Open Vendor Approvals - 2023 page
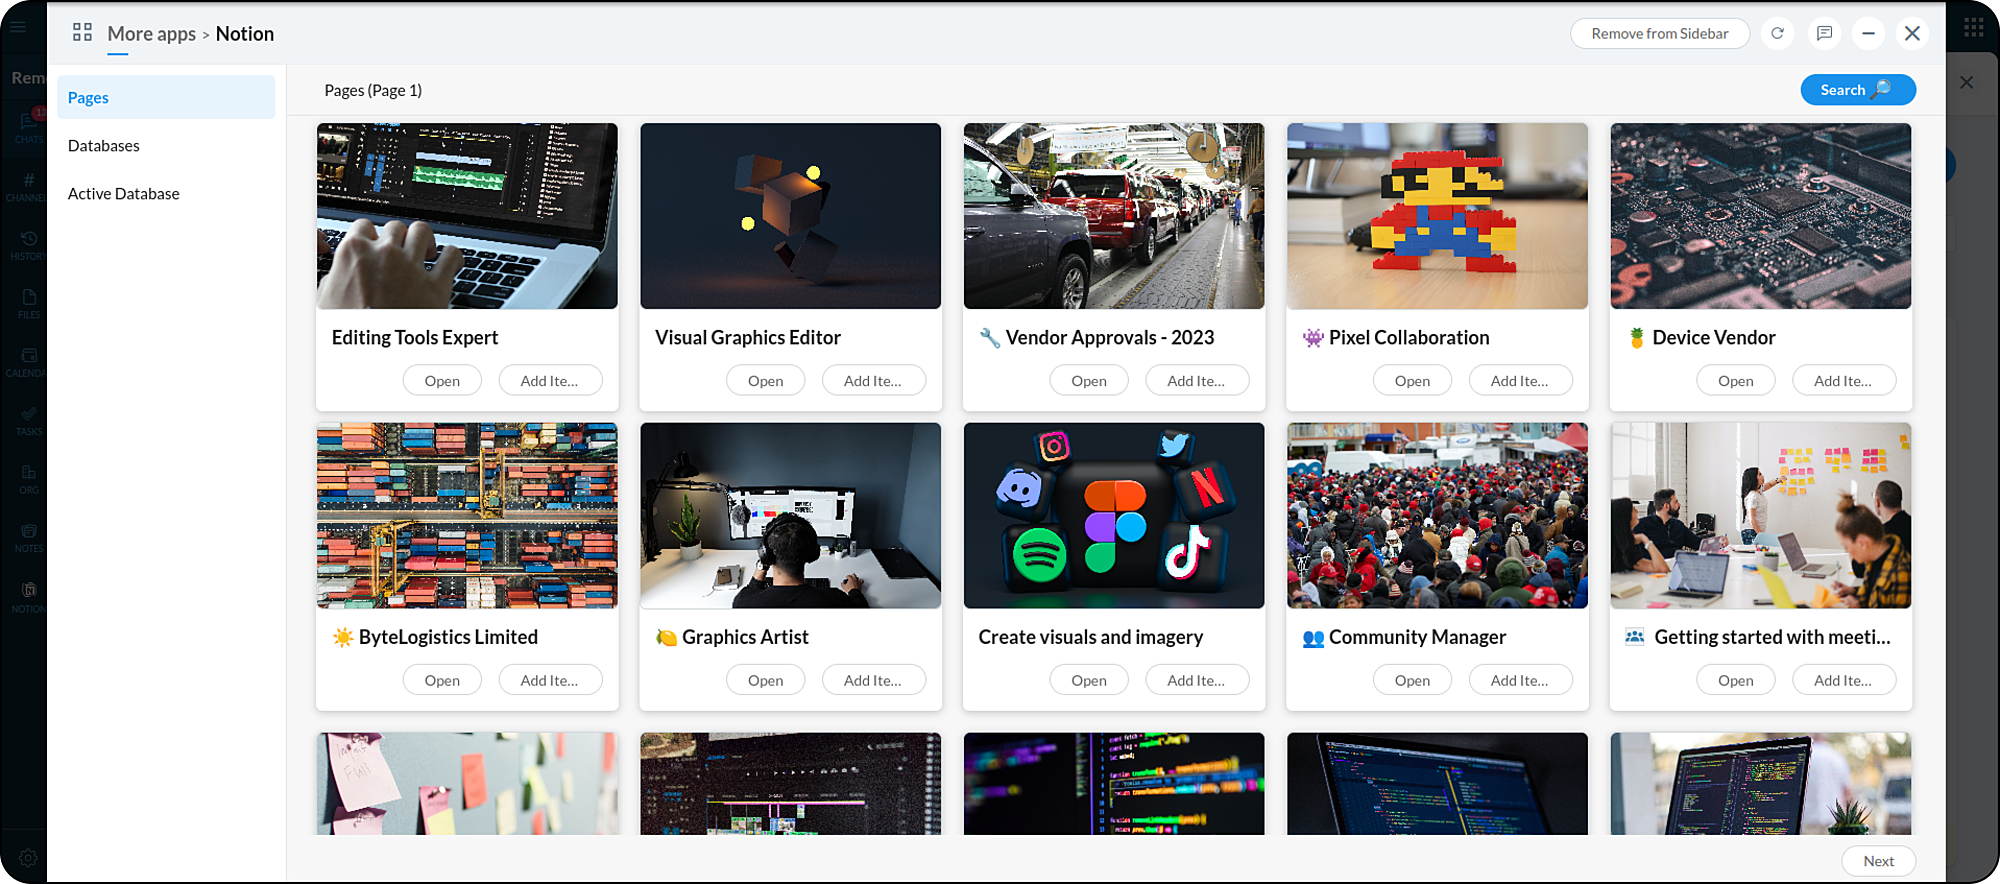This screenshot has width=2000, height=884. [1089, 381]
